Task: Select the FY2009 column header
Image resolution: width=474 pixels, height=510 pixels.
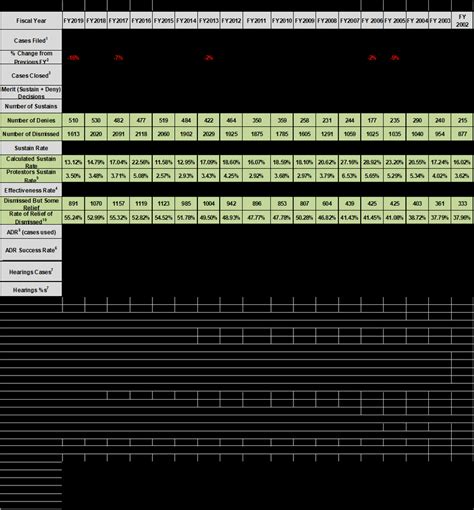Action: coord(304,21)
